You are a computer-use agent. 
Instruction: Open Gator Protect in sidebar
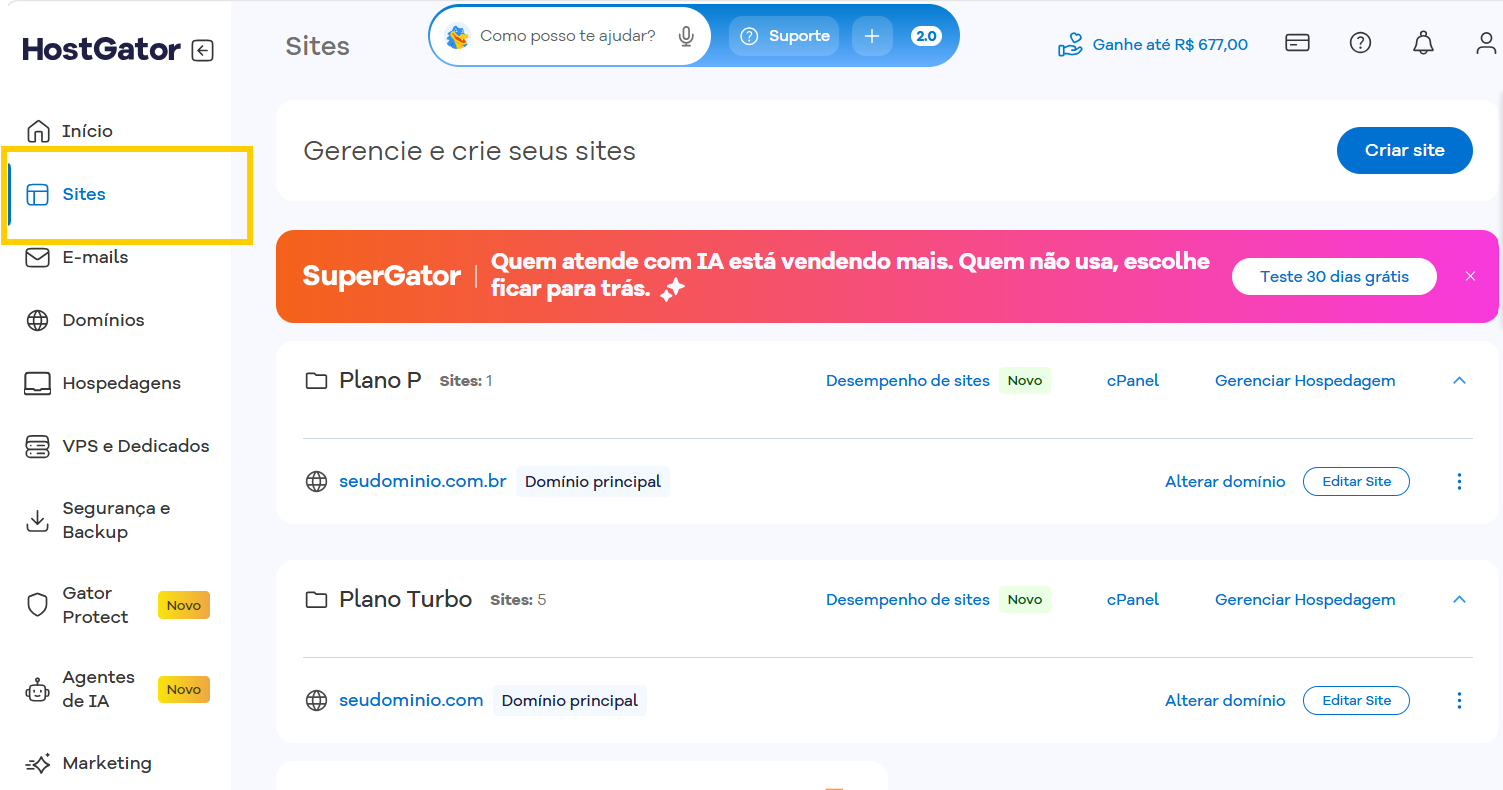(95, 605)
